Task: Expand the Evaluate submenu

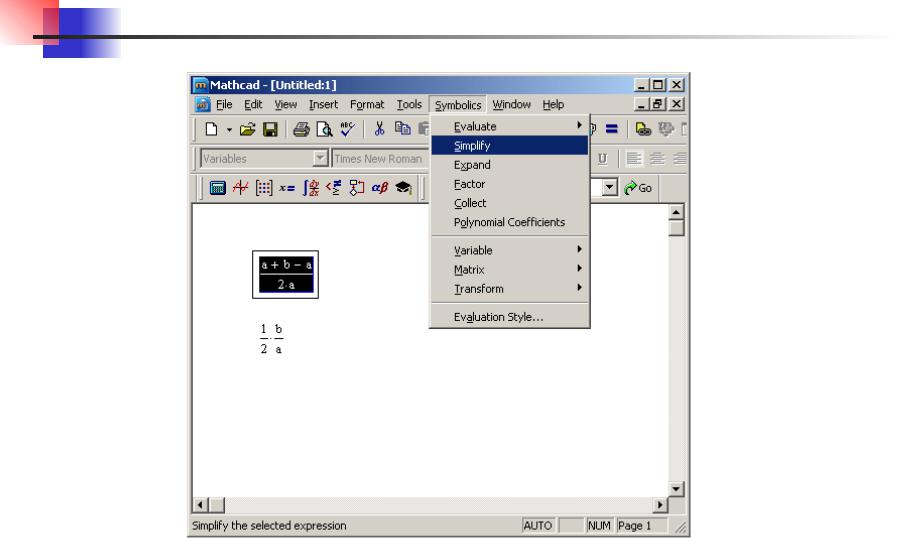Action: 510,126
